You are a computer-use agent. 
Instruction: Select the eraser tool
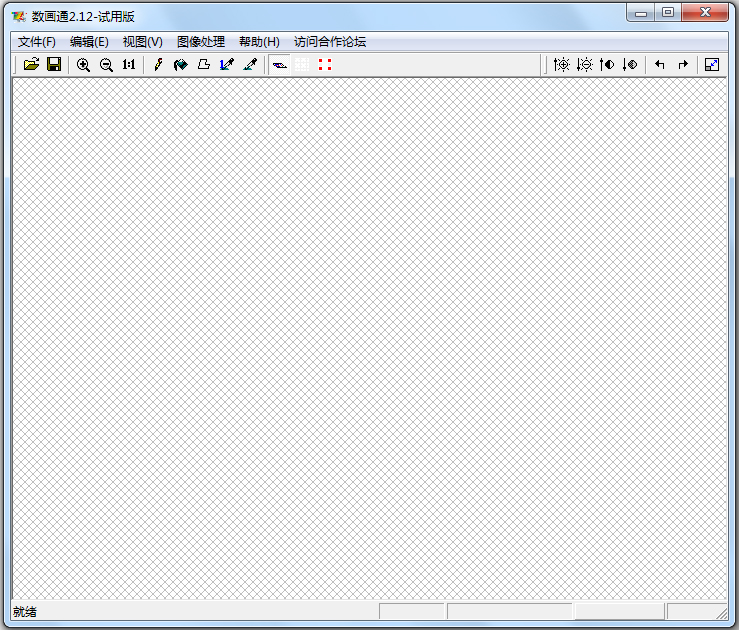204,65
